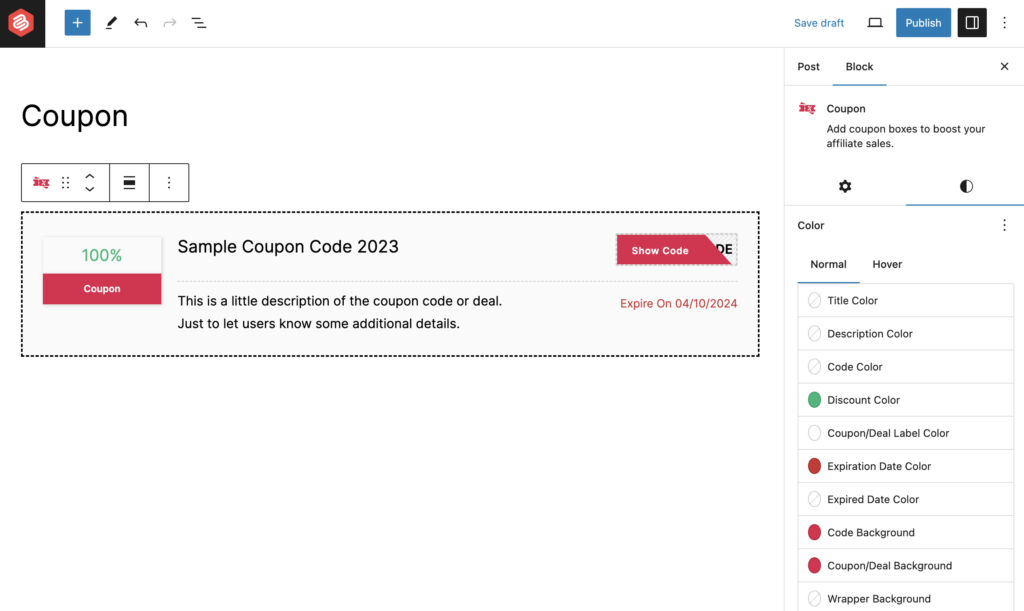The height and width of the screenshot is (611, 1024).
Task: Move the Coupon block using the arrows
Action: pyautogui.click(x=89, y=183)
